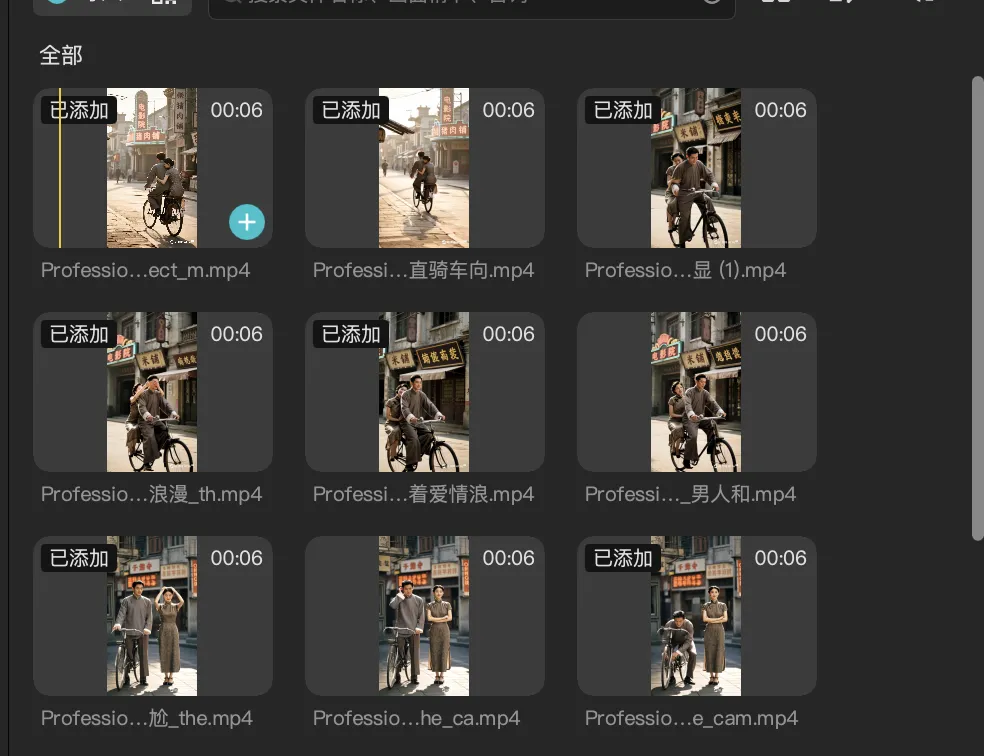Image resolution: width=984 pixels, height=756 pixels.
Task: Click 已添加 badge on Professio…e_cam.mp4 clip
Action: coord(623,558)
